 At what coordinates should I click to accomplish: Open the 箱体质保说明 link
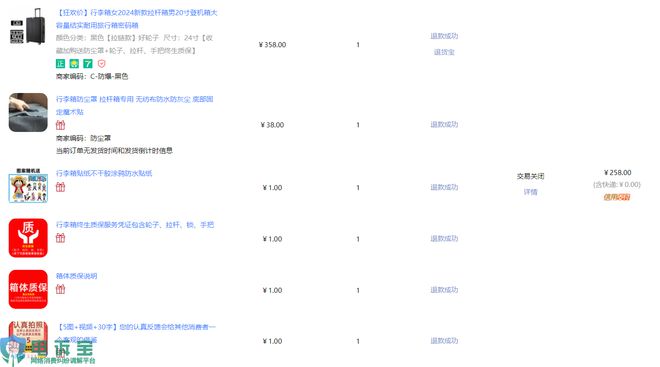[x=77, y=276]
